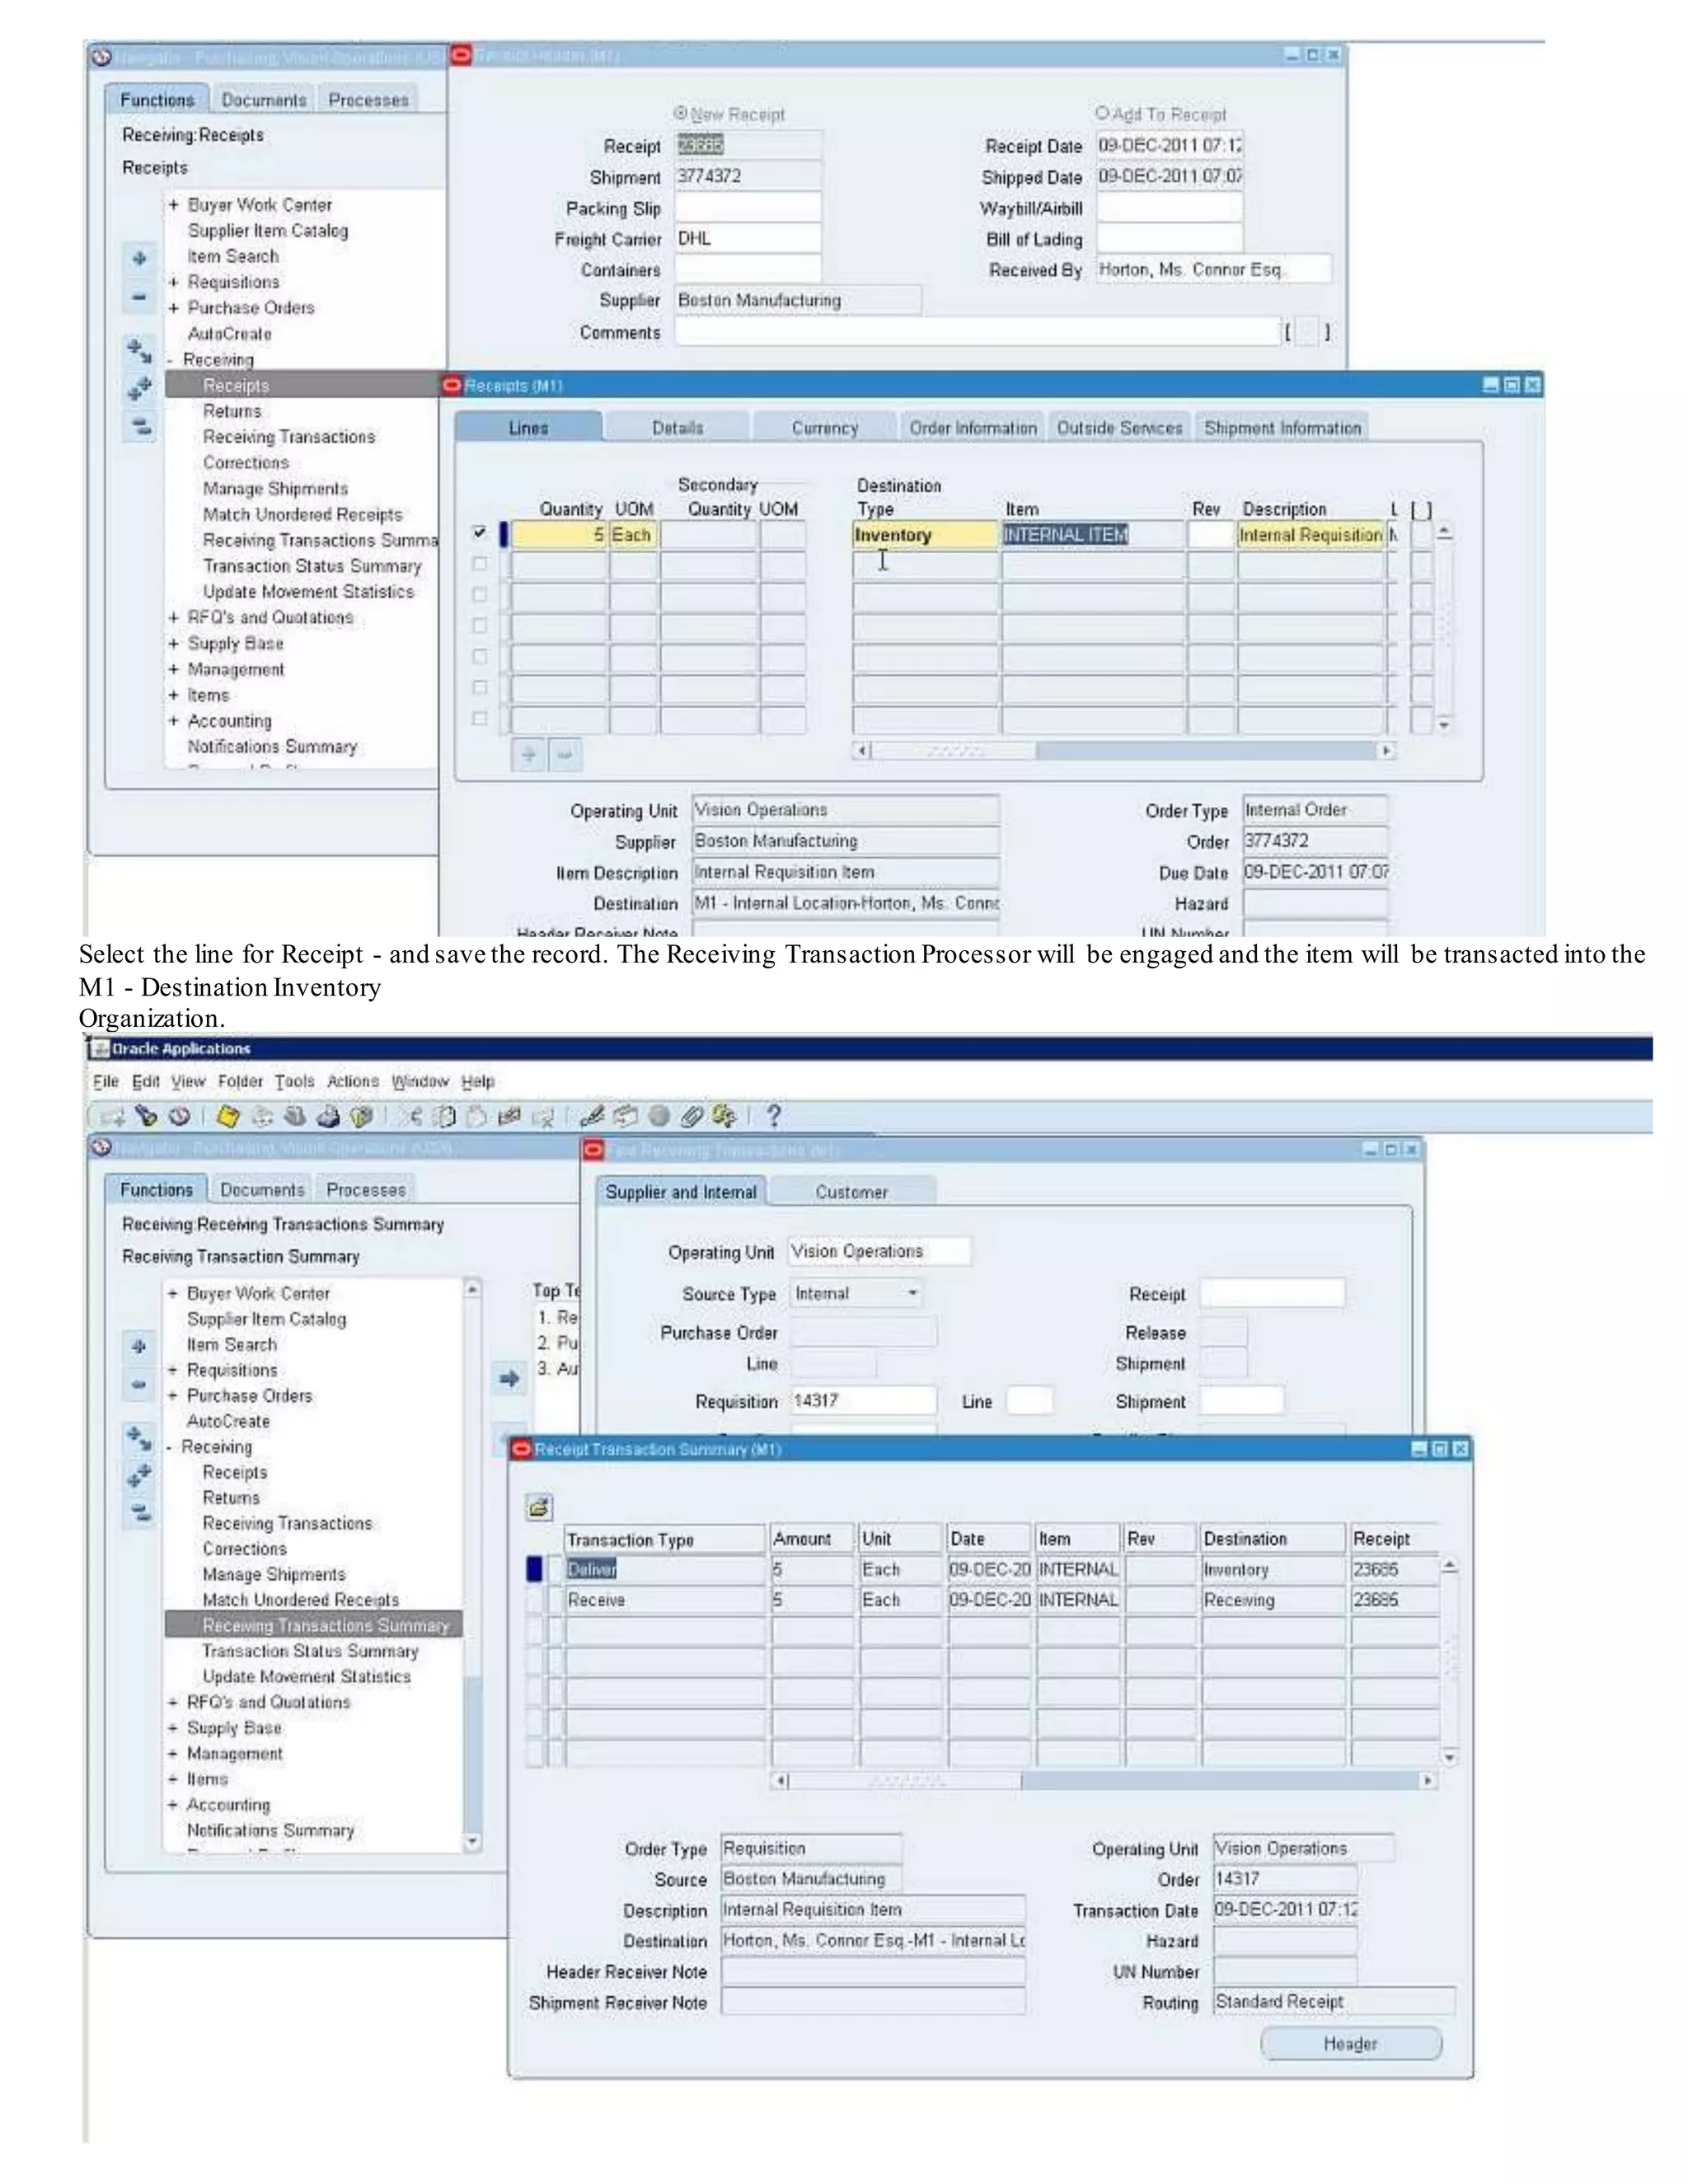Open the File menu
Viewport: 1688px width, 2184px height.
(105, 1081)
